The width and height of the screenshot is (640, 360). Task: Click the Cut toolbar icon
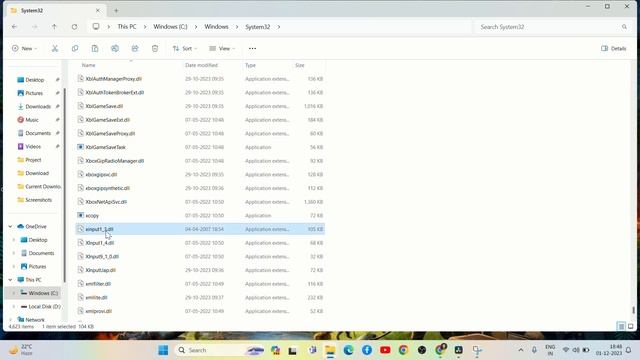coord(55,49)
